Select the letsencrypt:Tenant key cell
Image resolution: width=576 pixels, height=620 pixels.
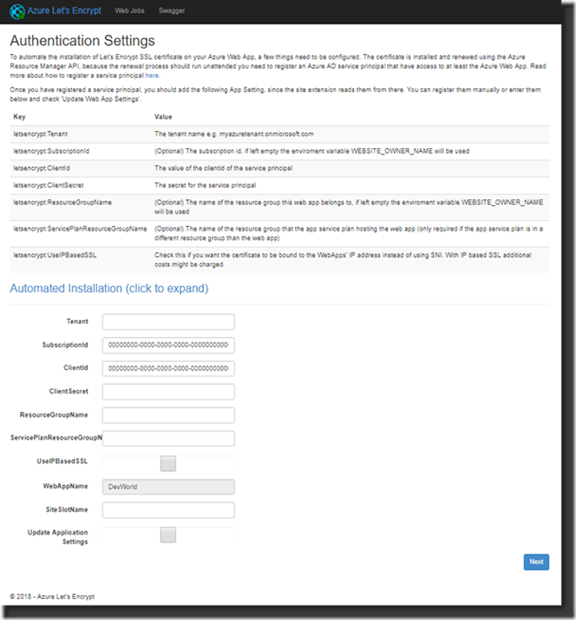(x=40, y=134)
